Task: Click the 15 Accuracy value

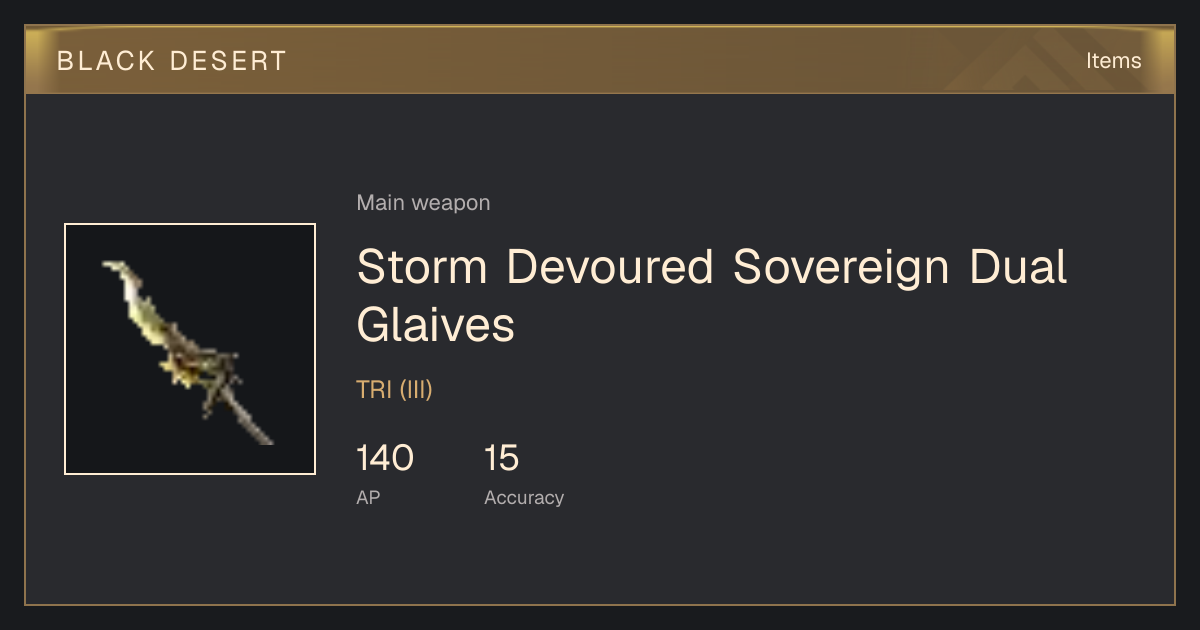Action: (x=502, y=458)
